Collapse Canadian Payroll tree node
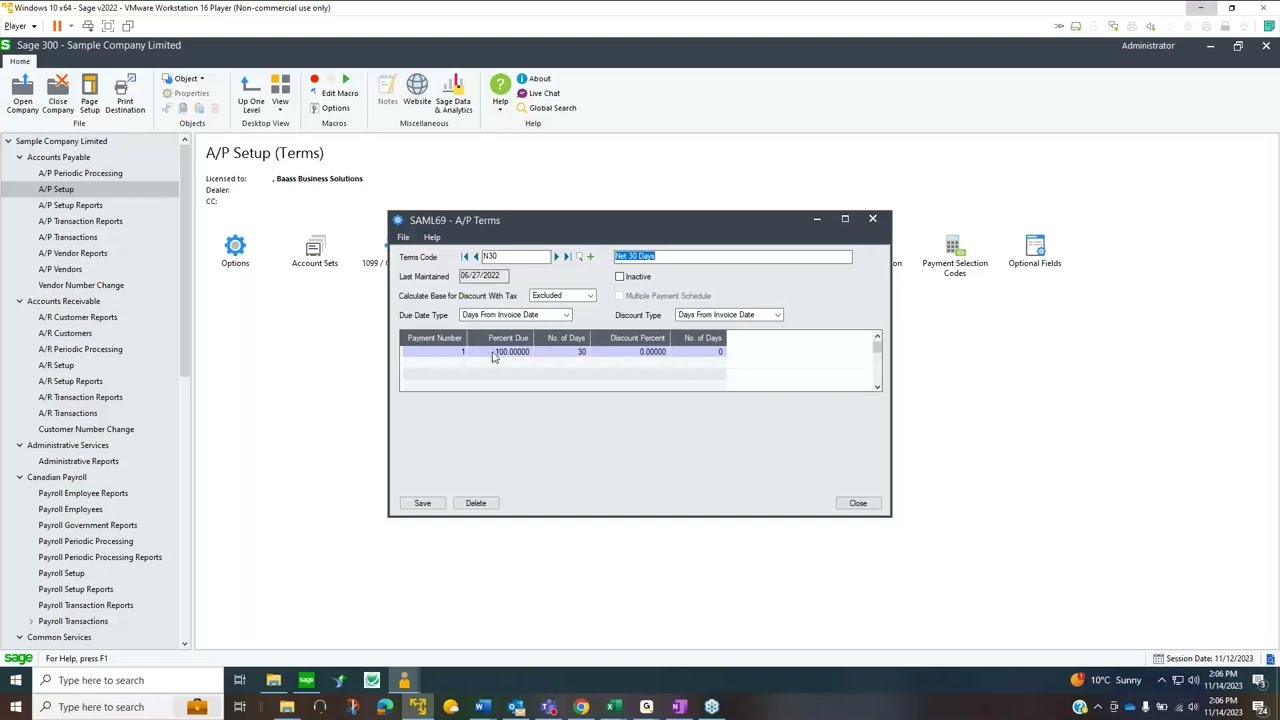Viewport: 1280px width, 720px height. click(19, 477)
